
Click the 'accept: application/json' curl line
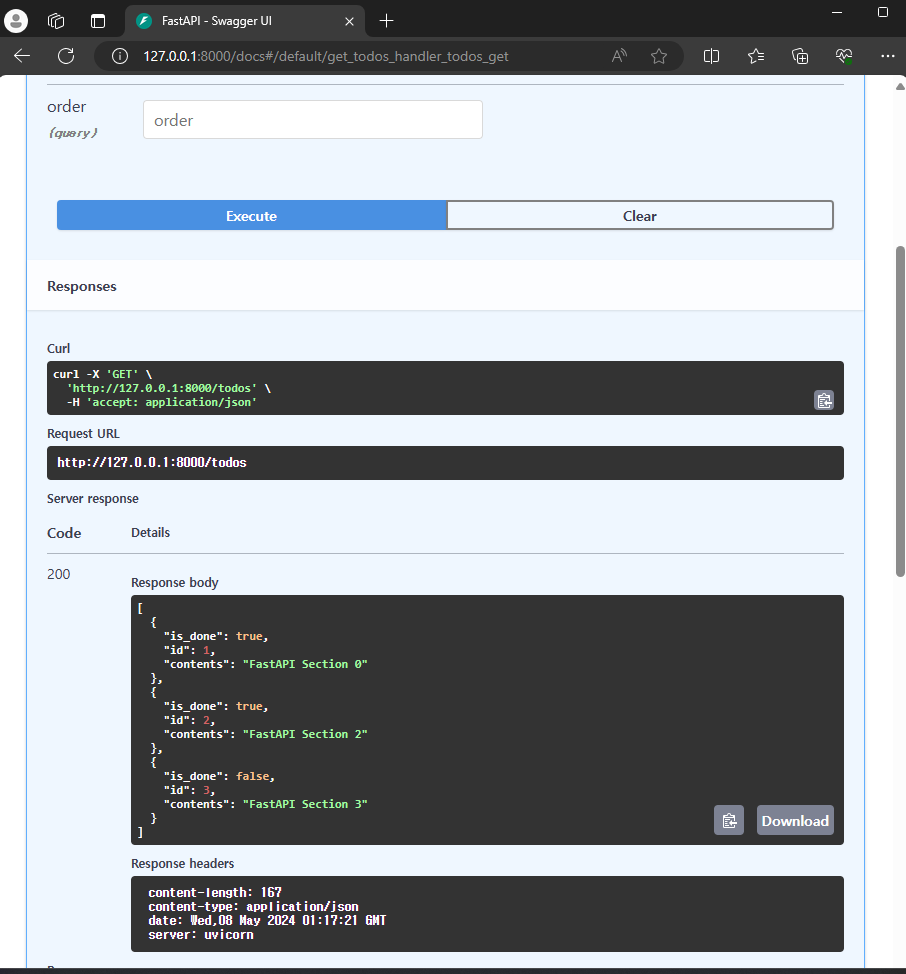(x=162, y=403)
